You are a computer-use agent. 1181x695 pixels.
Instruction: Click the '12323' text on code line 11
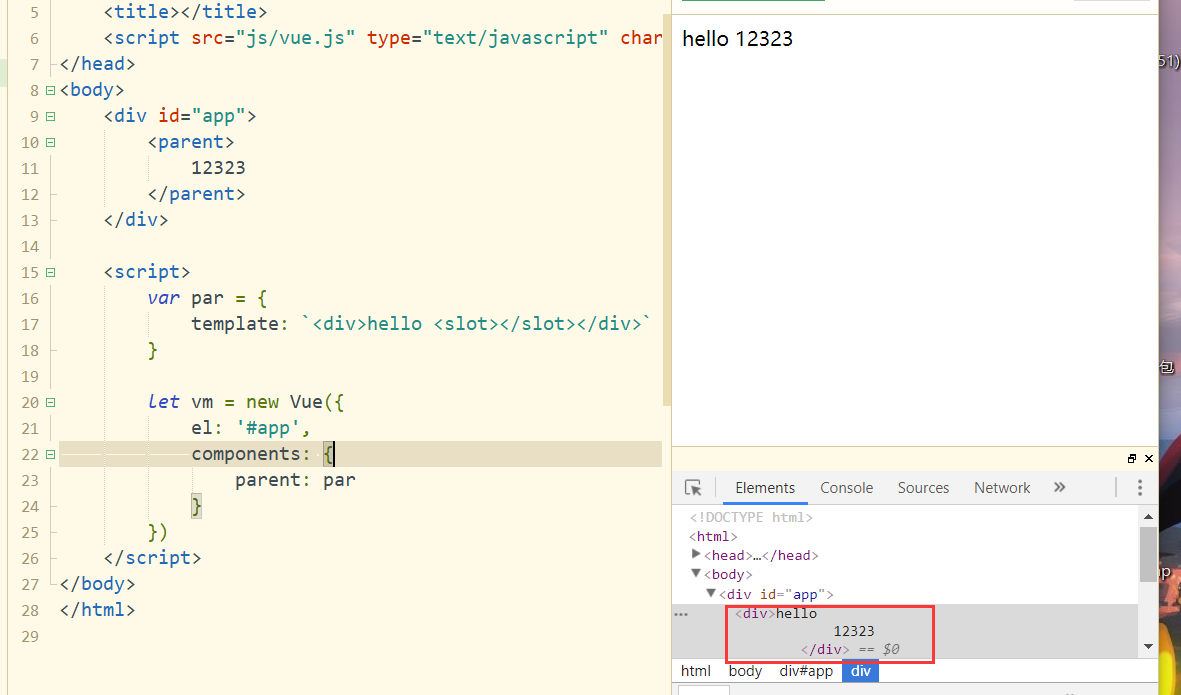click(x=218, y=168)
